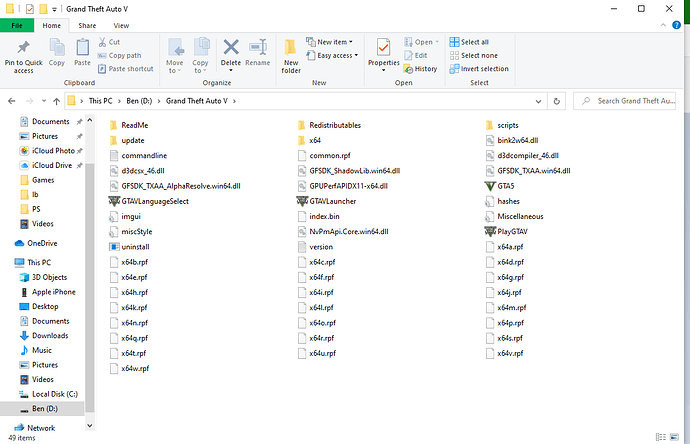
Task: Switch to Large icons view icon
Action: (674, 437)
